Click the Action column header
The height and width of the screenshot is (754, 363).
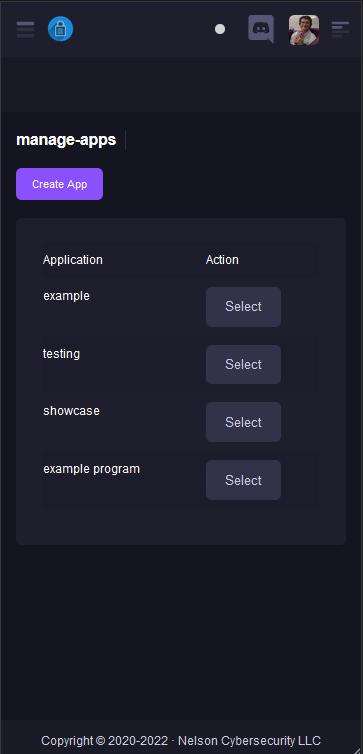pyautogui.click(x=222, y=260)
